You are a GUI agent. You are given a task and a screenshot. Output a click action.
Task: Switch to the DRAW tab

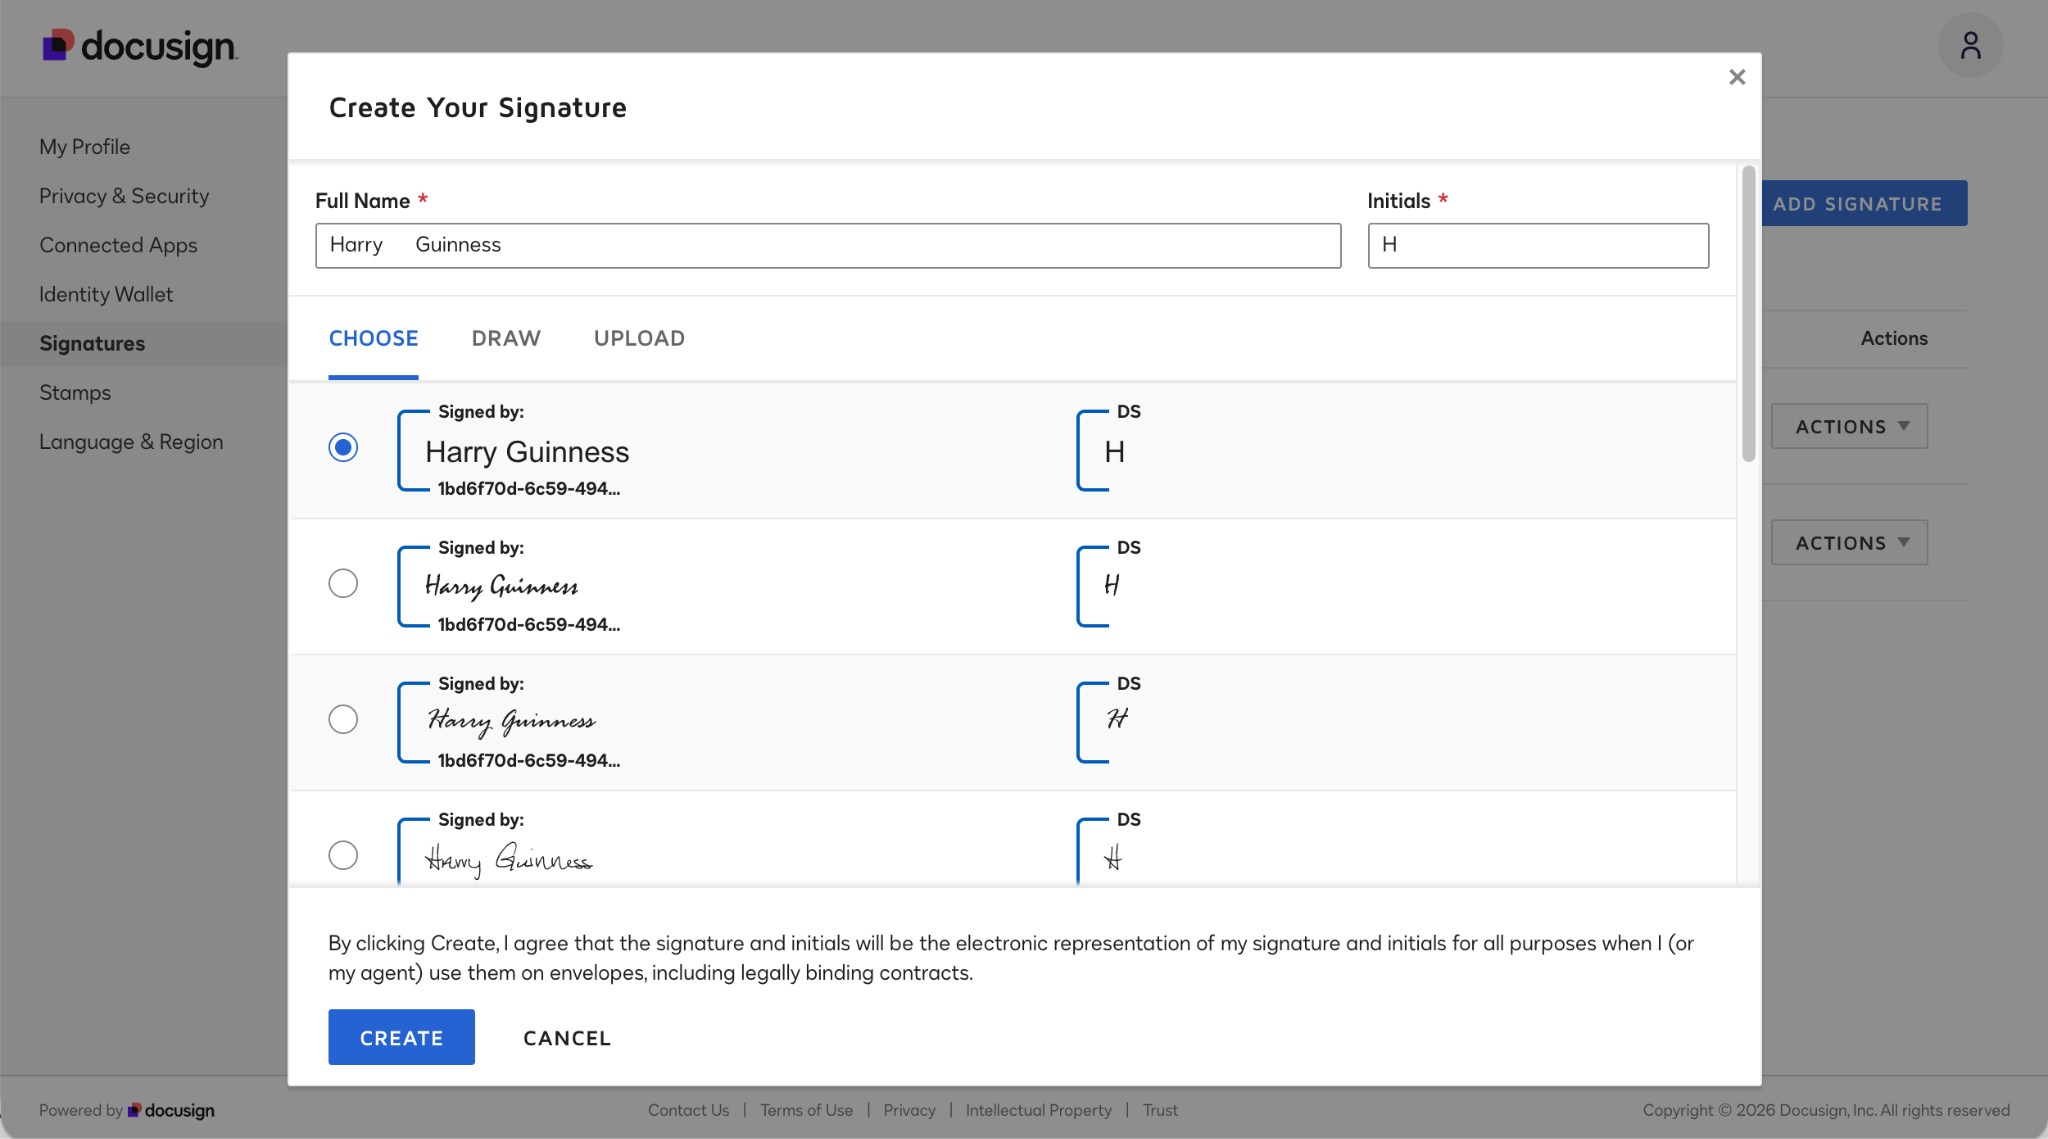tap(506, 338)
